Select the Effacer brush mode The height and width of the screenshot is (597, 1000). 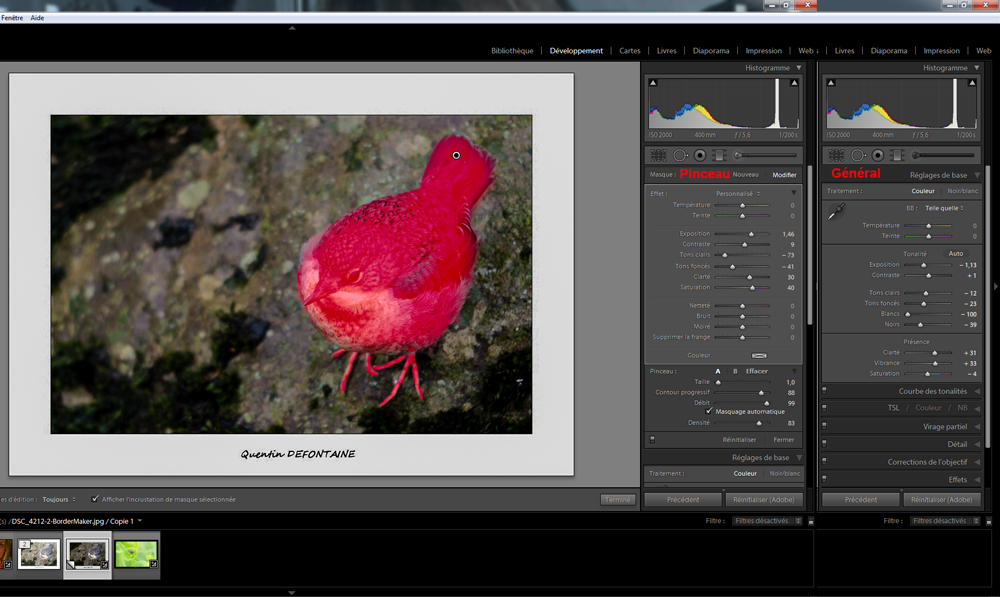[x=756, y=371]
